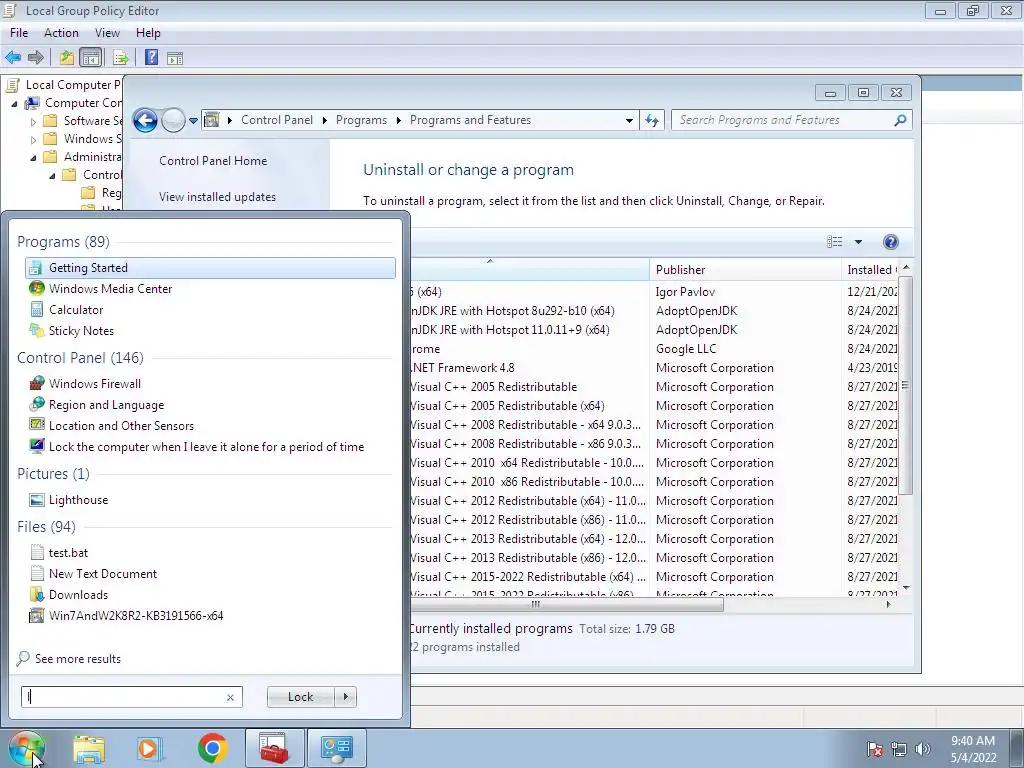Click Control Panel in the address breadcrumb
Viewport: 1024px width, 768px height.
(x=277, y=120)
